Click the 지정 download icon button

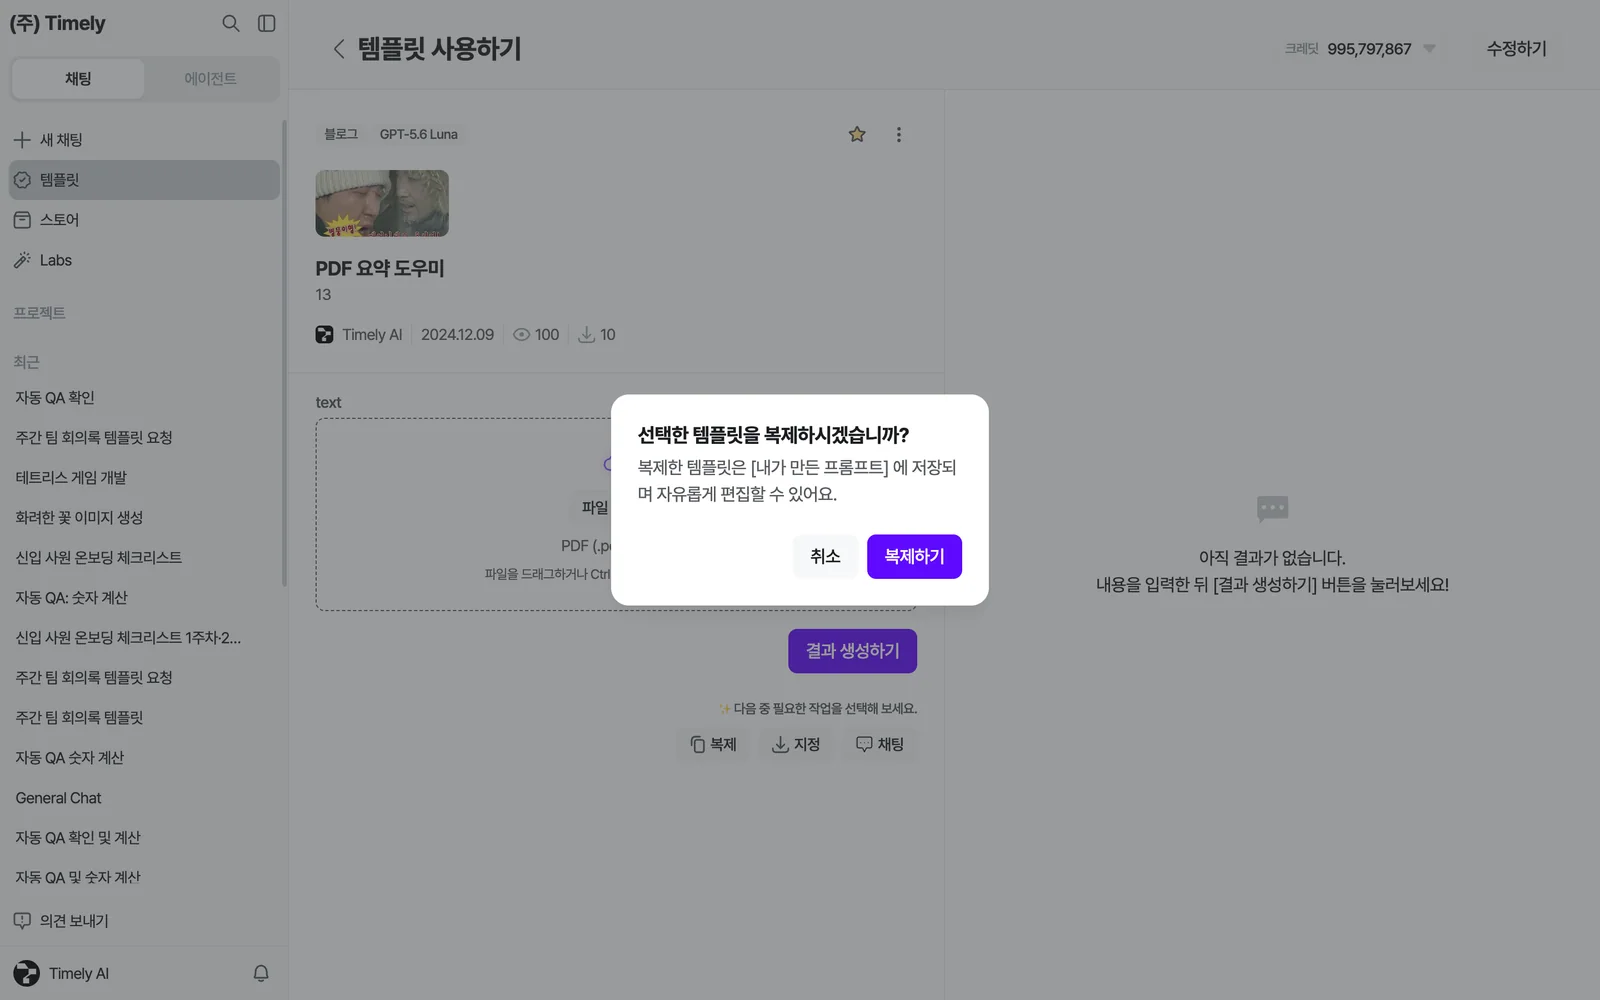pos(796,745)
